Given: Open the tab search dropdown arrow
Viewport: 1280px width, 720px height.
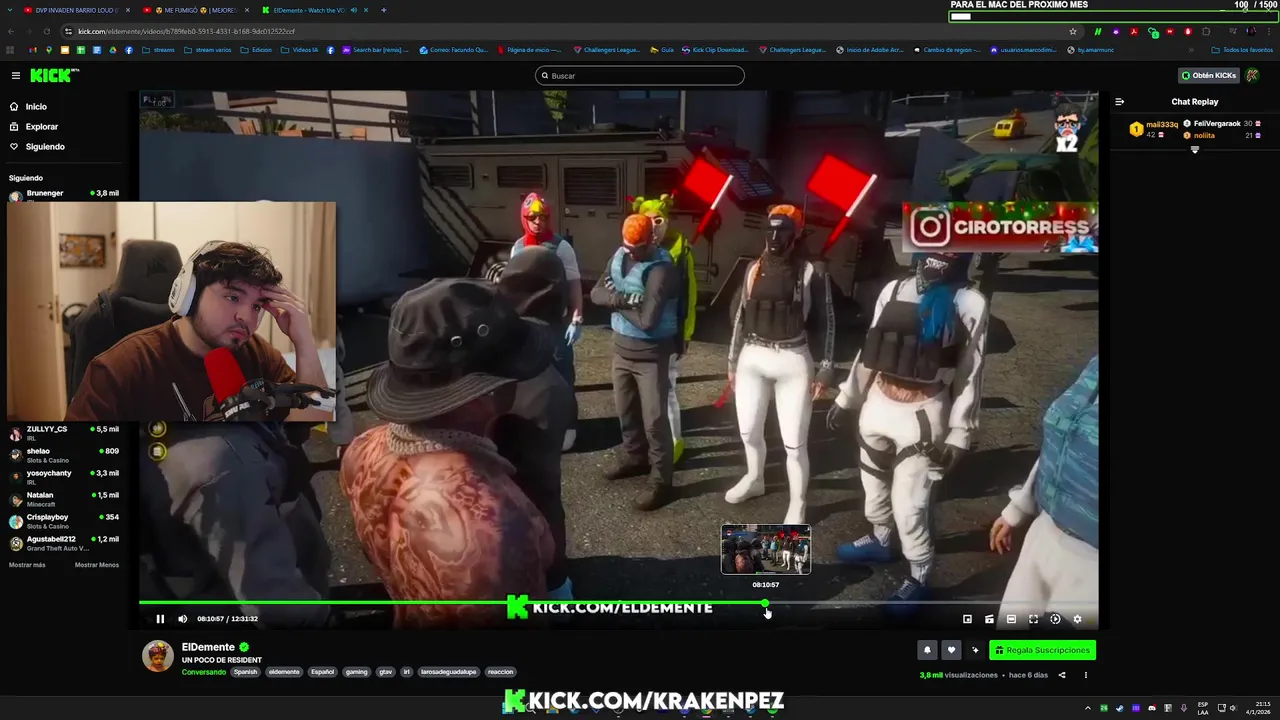Looking at the screenshot, I should [8, 10].
